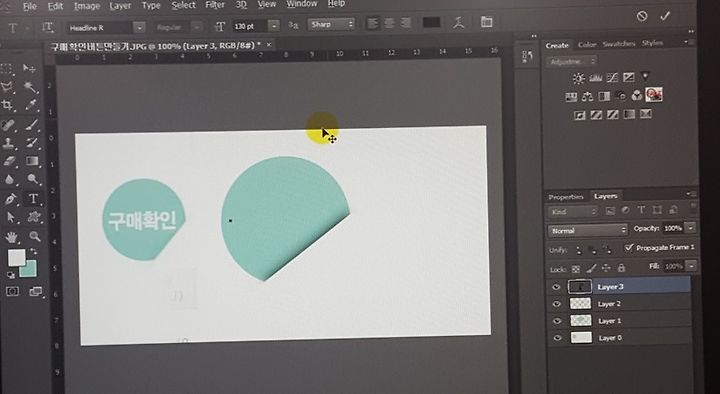Add a Gradient Map adjustment

(630, 114)
